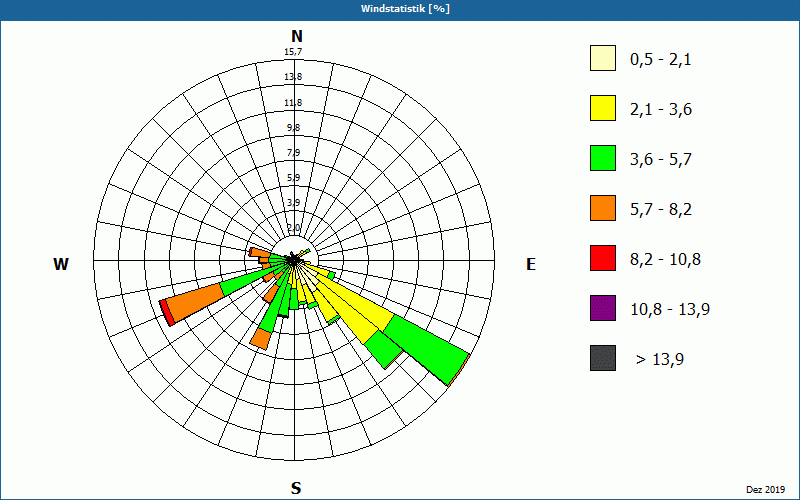The image size is (800, 500).
Task: Click the '7,9' radial axis label
Action: click(x=293, y=153)
